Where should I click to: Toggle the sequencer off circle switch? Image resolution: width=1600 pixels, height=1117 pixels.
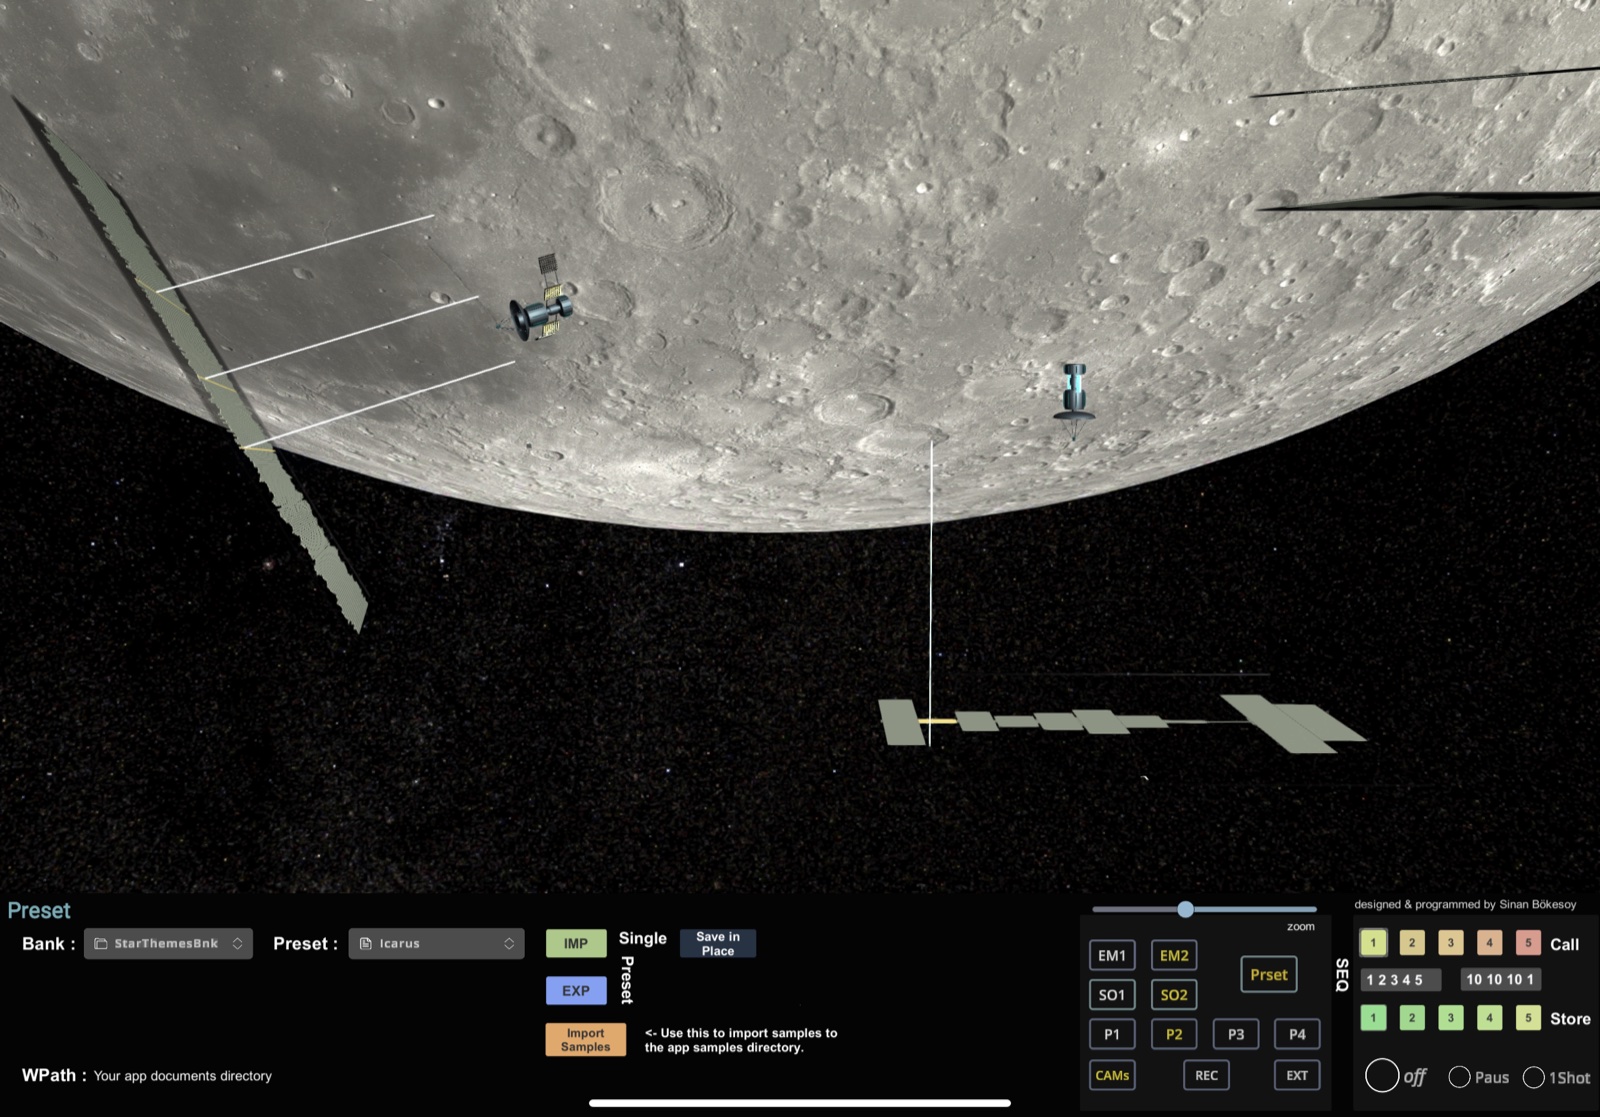(1382, 1076)
